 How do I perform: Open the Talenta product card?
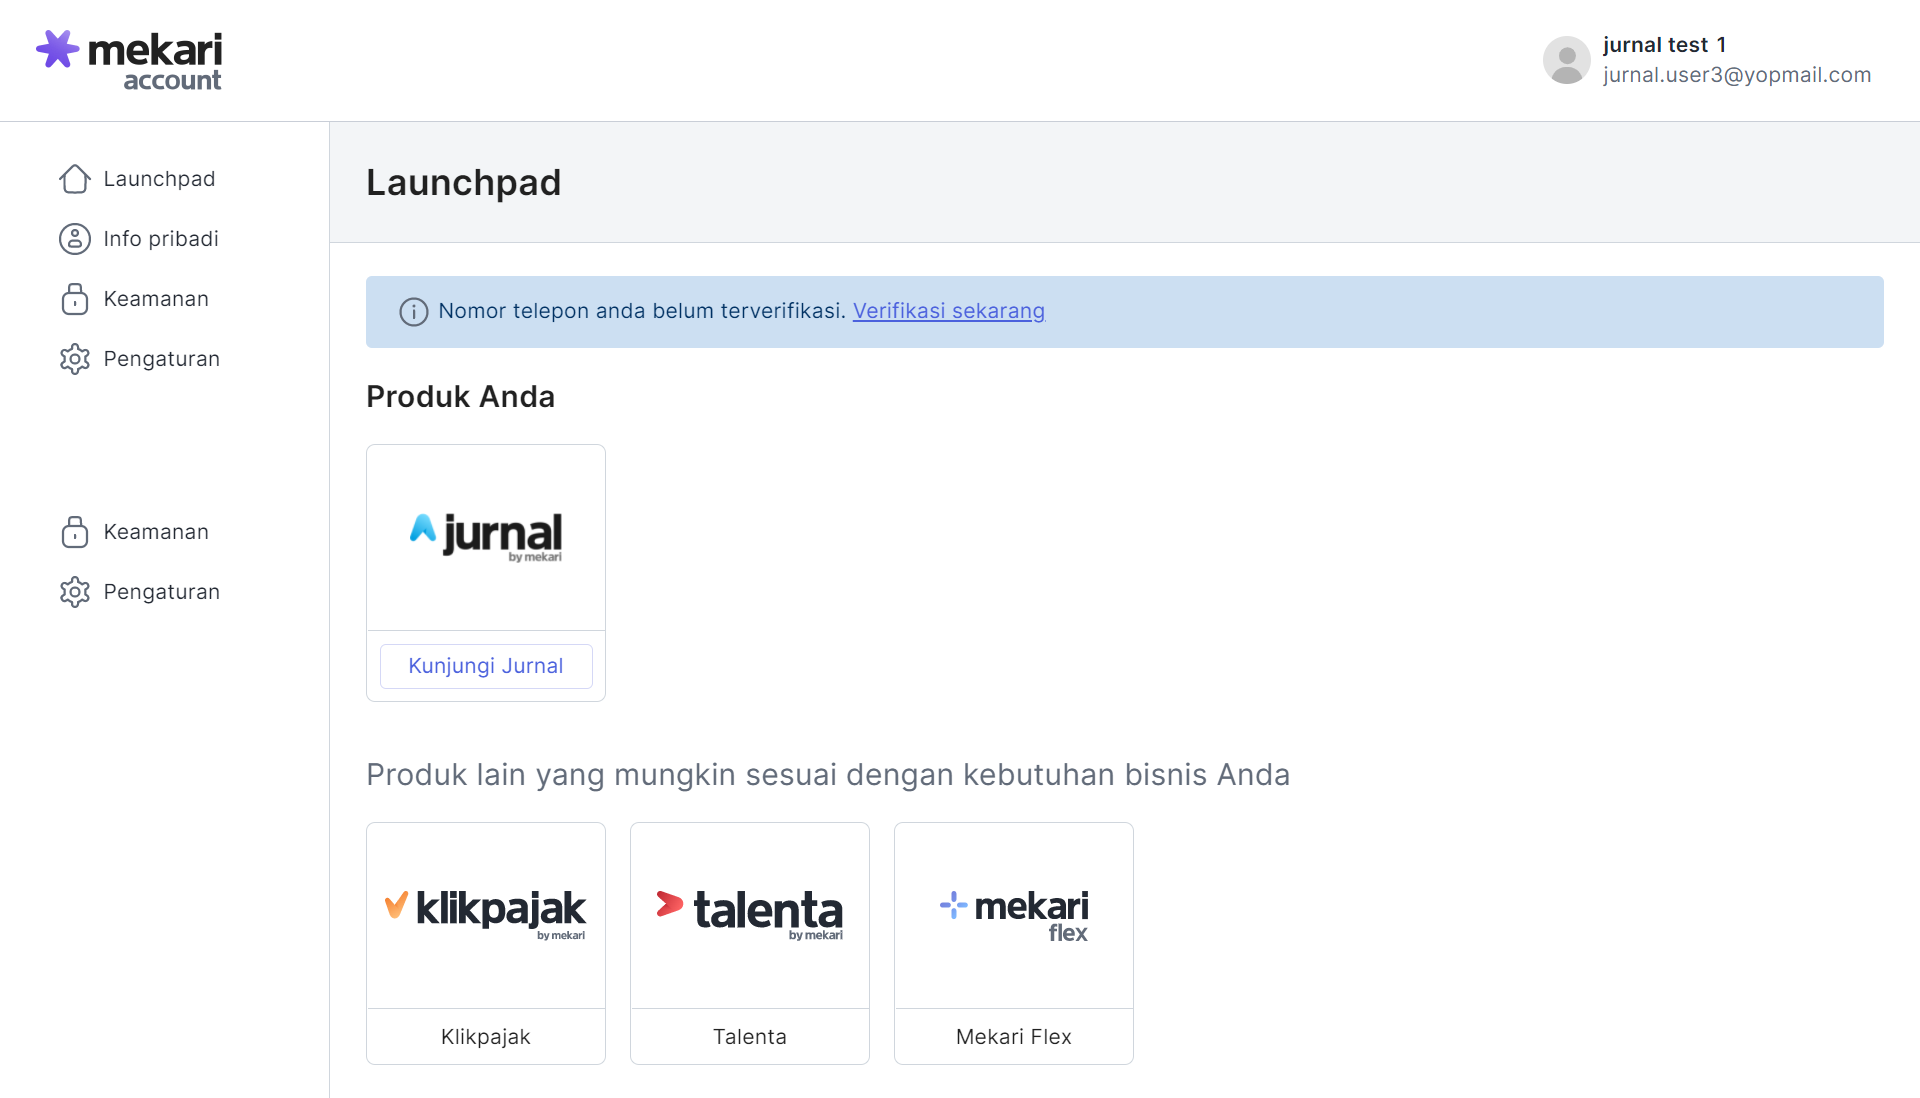[x=750, y=943]
